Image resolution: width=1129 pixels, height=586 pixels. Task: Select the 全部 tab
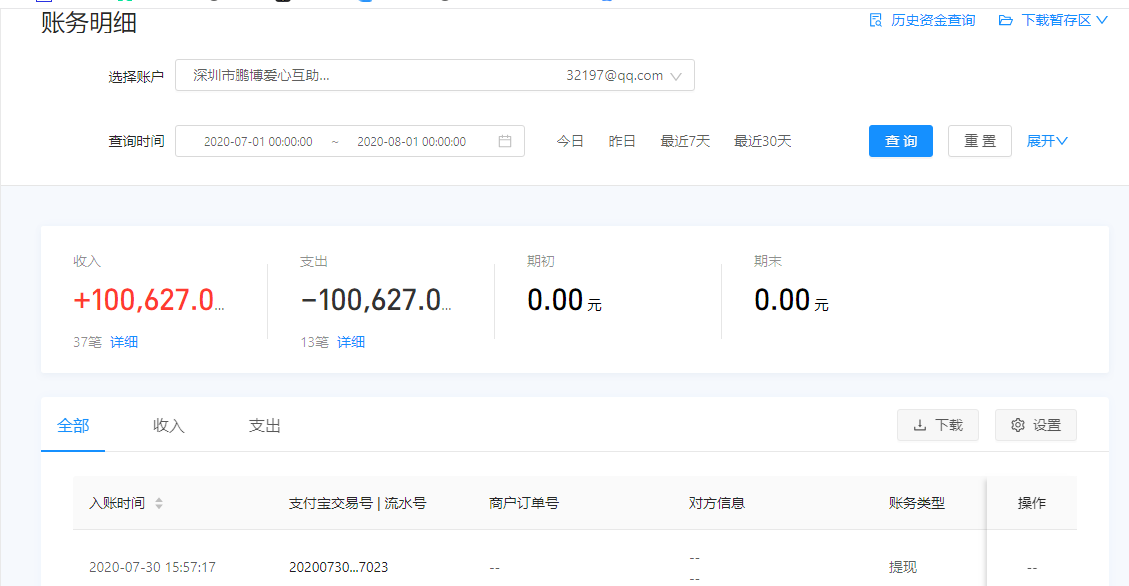coord(74,425)
